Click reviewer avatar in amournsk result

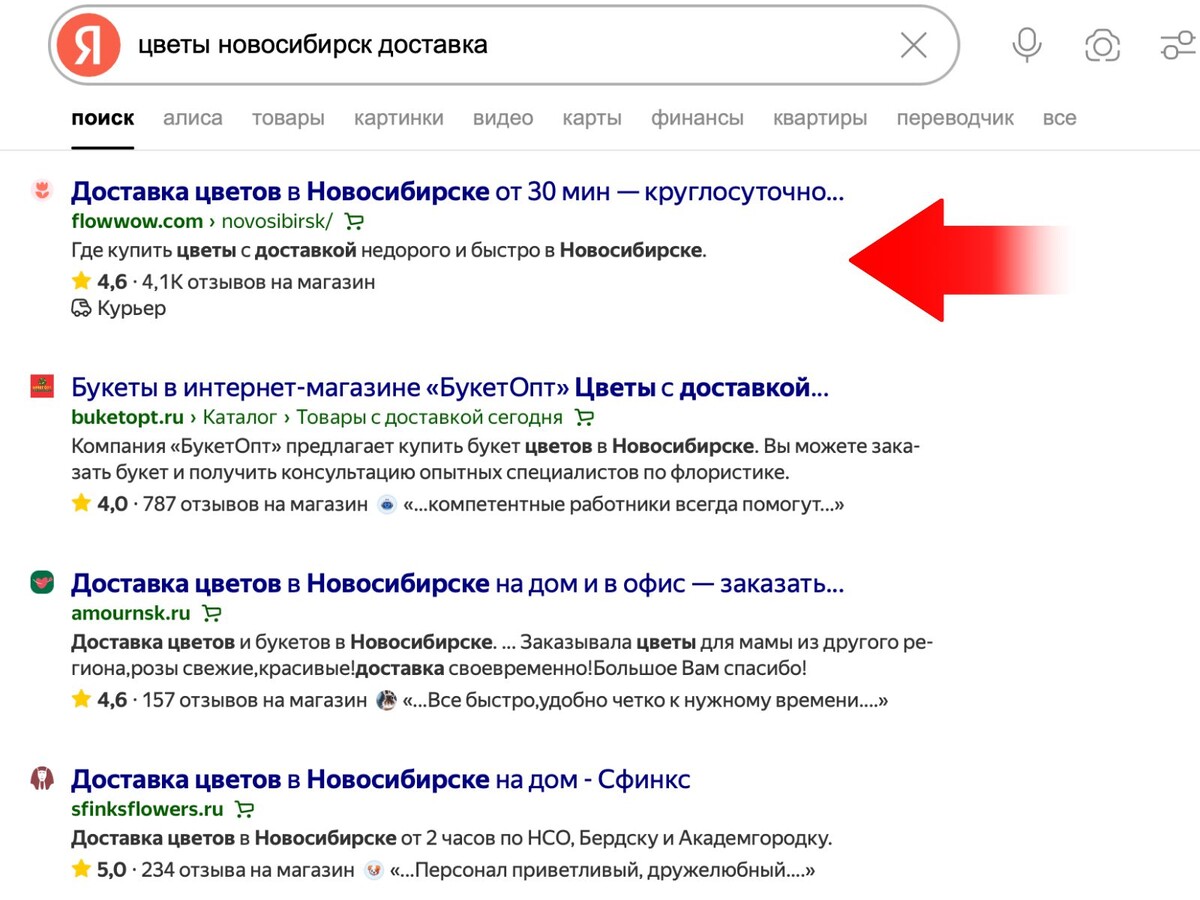point(387,701)
